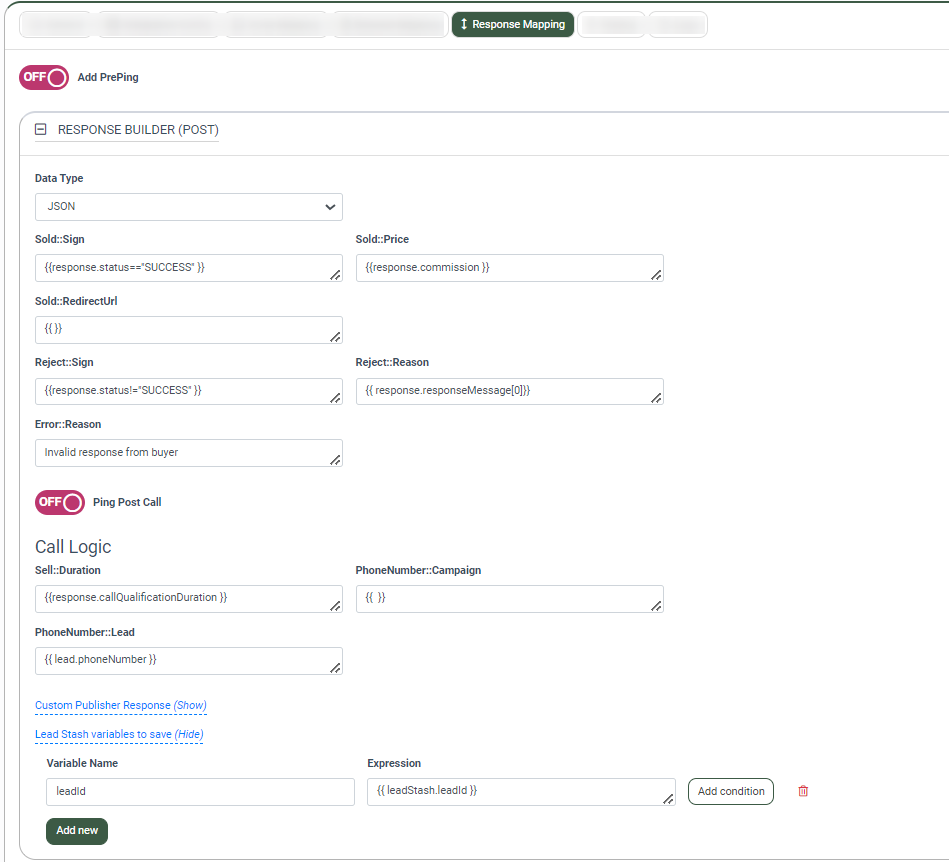This screenshot has width=949, height=862.
Task: Click the Sell::Duration expression field
Action: click(x=189, y=599)
